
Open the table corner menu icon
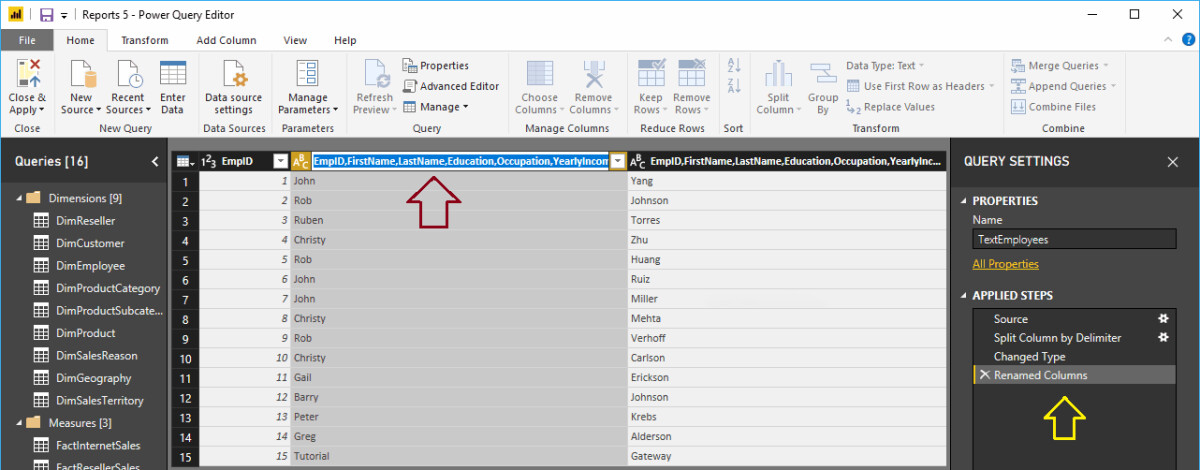(x=184, y=161)
